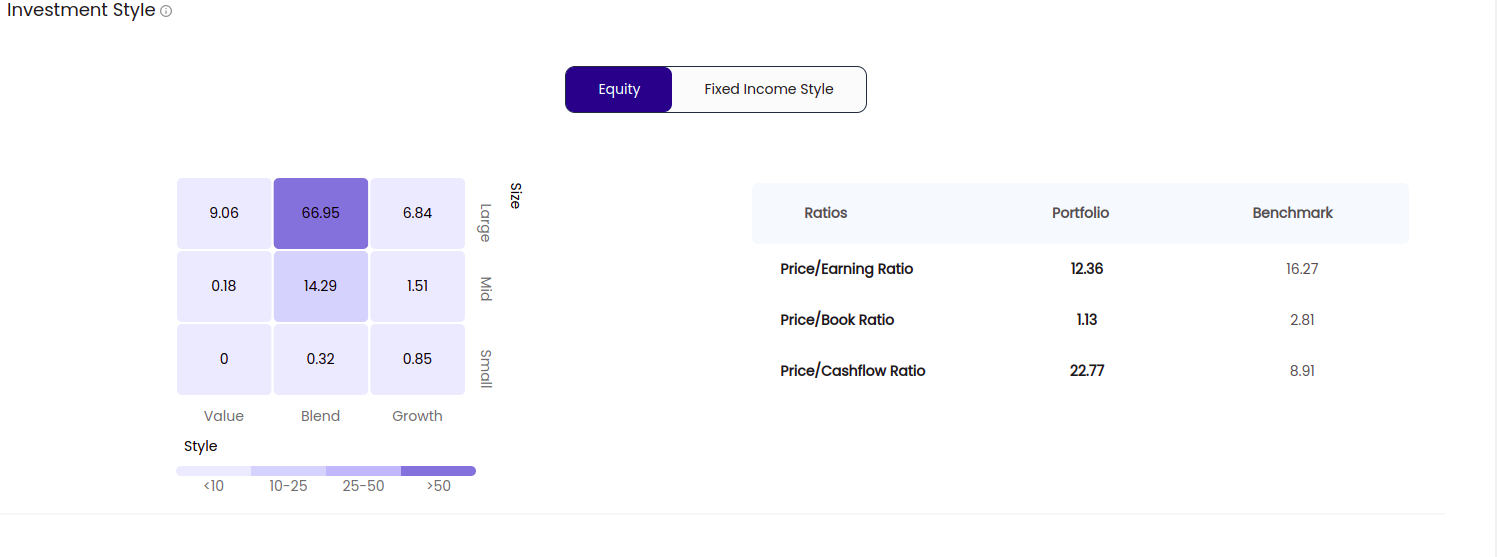Click portfolio value 22.77
Screen dimensions: 1497x557
pos(1087,371)
